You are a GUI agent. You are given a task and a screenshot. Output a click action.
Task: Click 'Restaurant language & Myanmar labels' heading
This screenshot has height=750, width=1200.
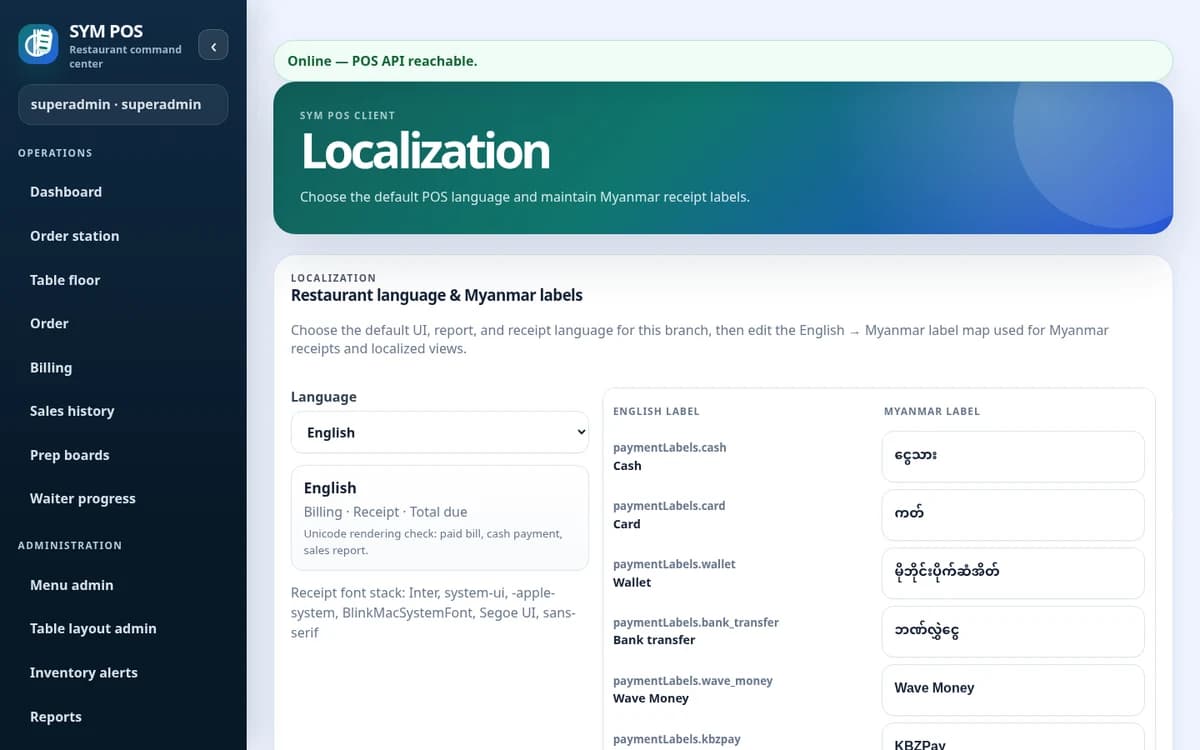tap(437, 295)
